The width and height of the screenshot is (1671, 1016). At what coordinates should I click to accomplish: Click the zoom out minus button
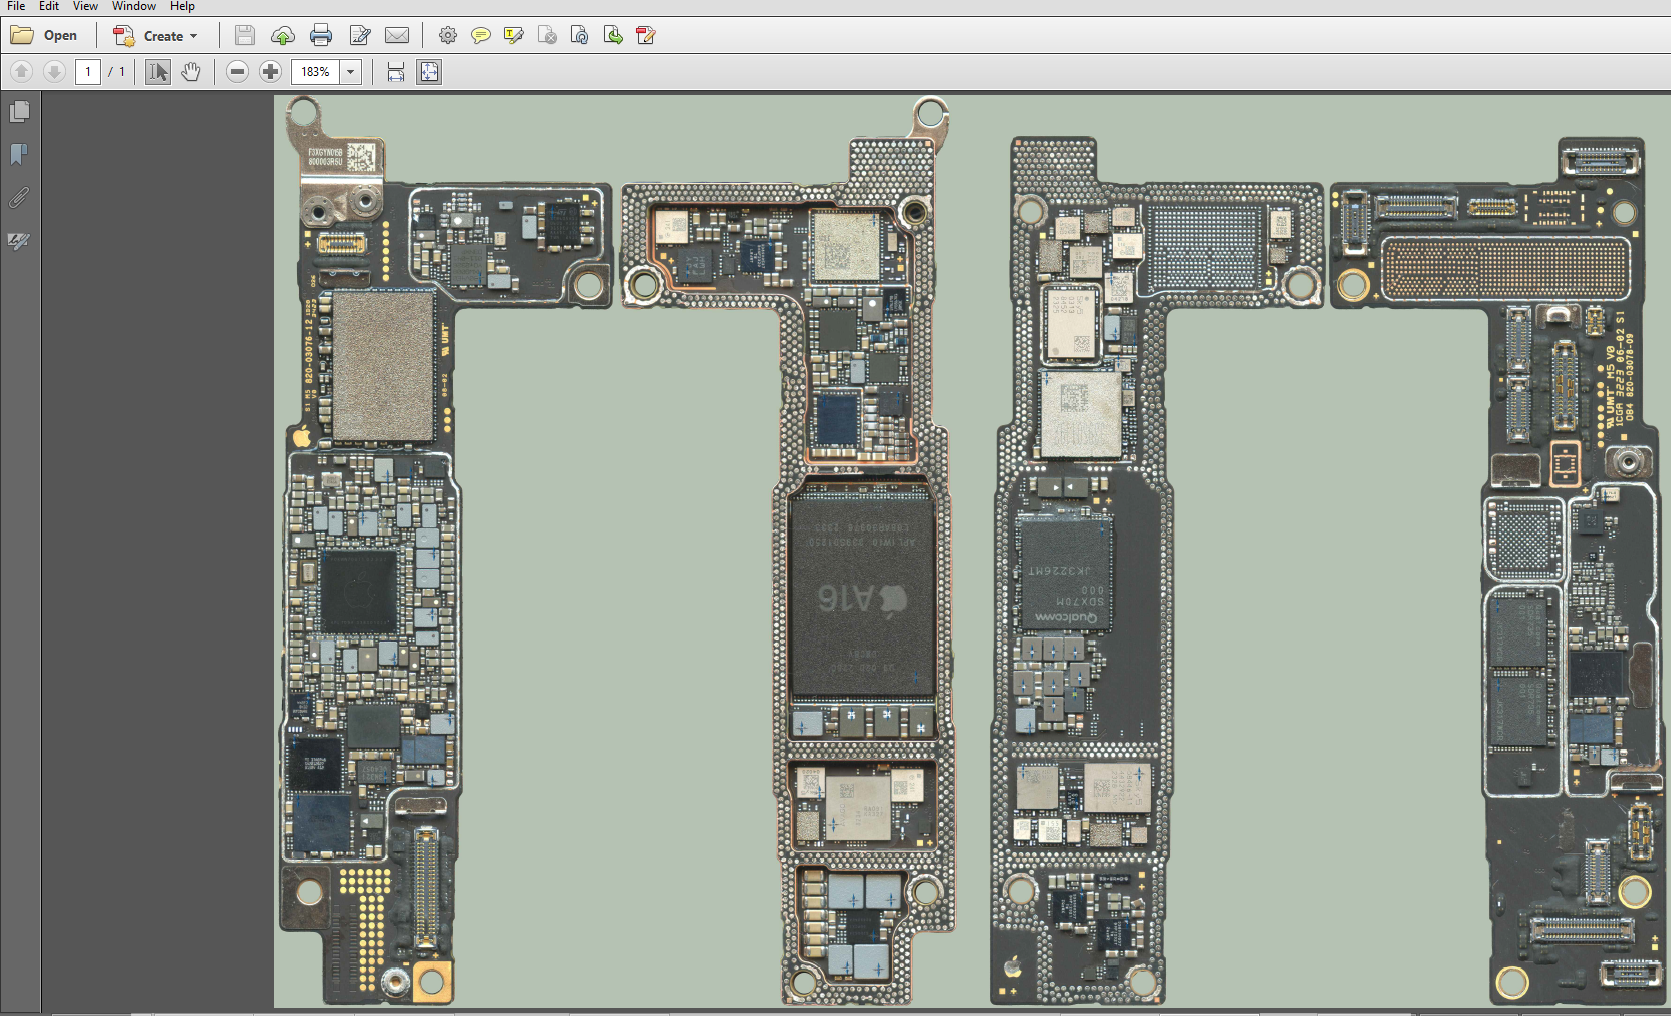[x=237, y=72]
